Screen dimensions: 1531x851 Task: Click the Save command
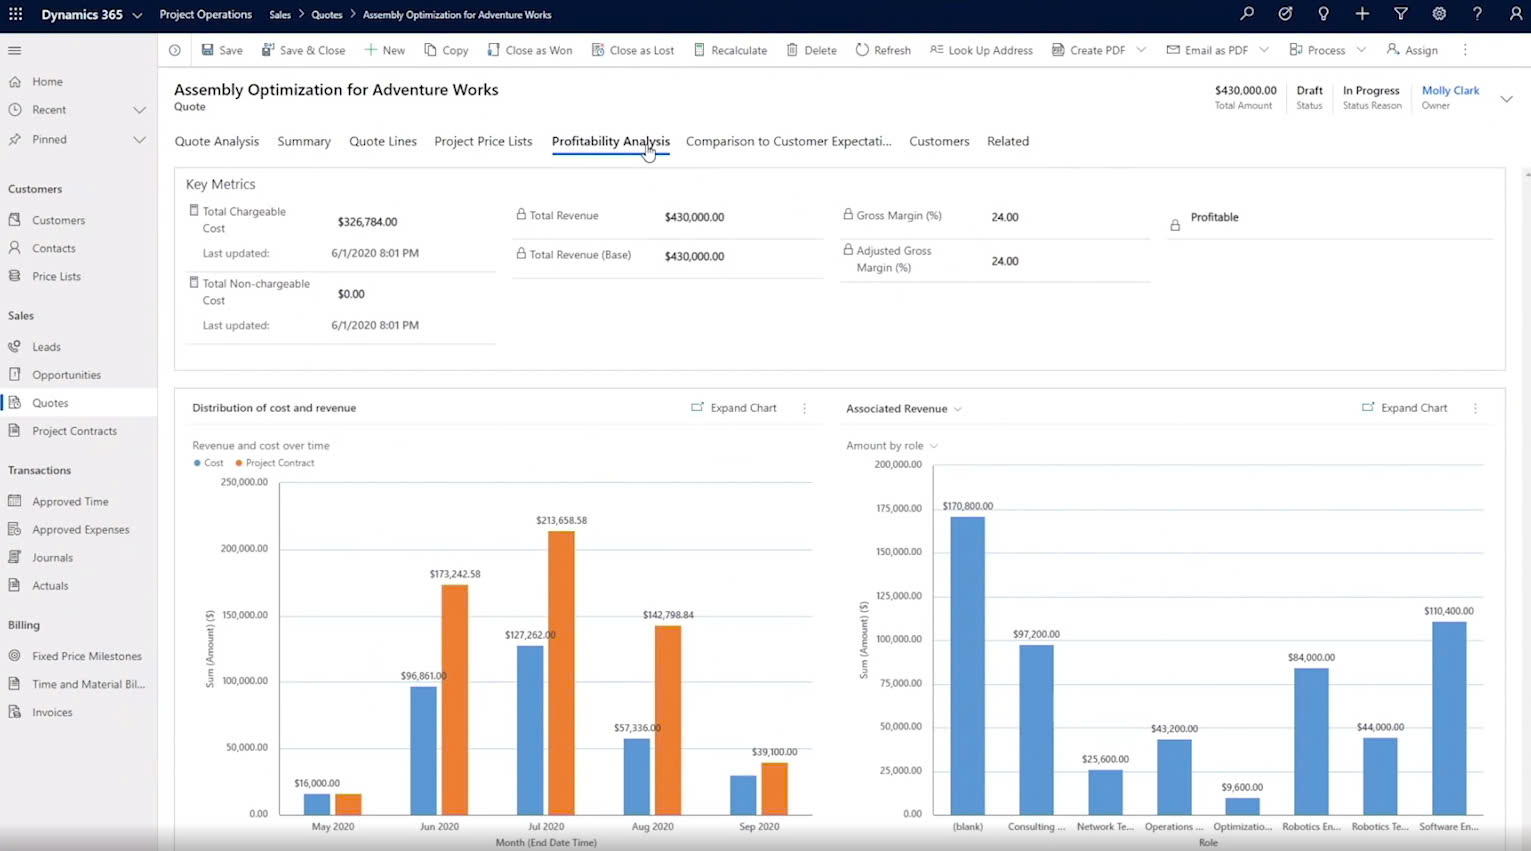pos(222,50)
